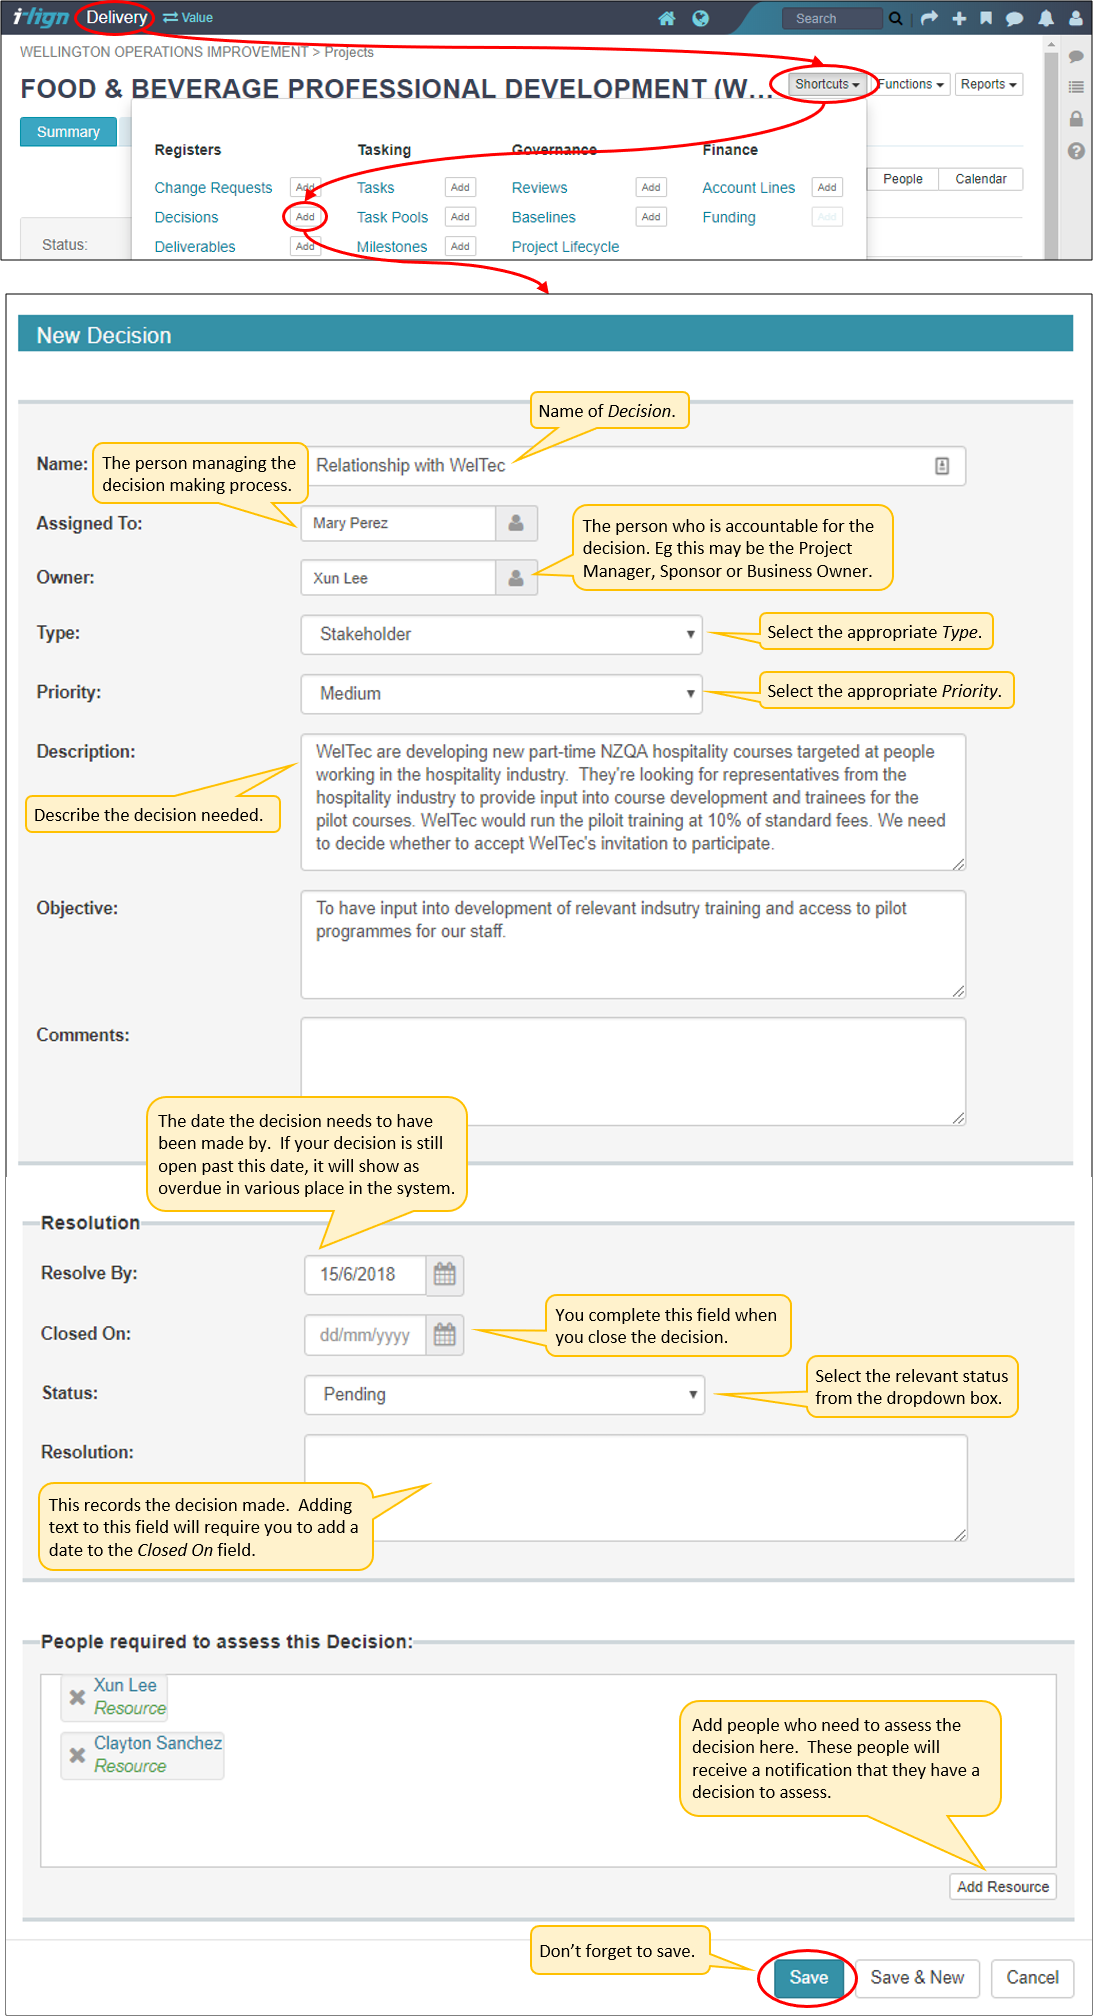The image size is (1093, 2016).
Task: Click Add next to Reviews
Action: pyautogui.click(x=651, y=187)
